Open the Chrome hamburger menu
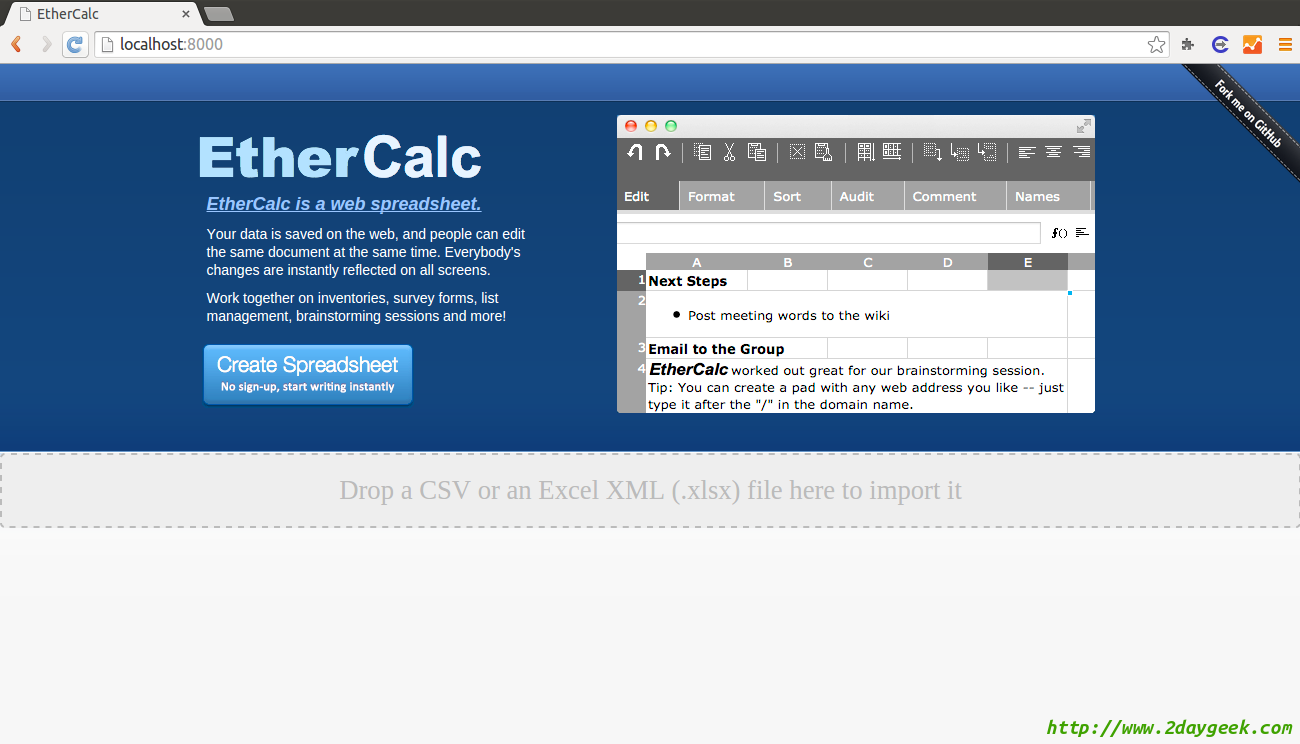The image size is (1300, 744). point(1285,44)
